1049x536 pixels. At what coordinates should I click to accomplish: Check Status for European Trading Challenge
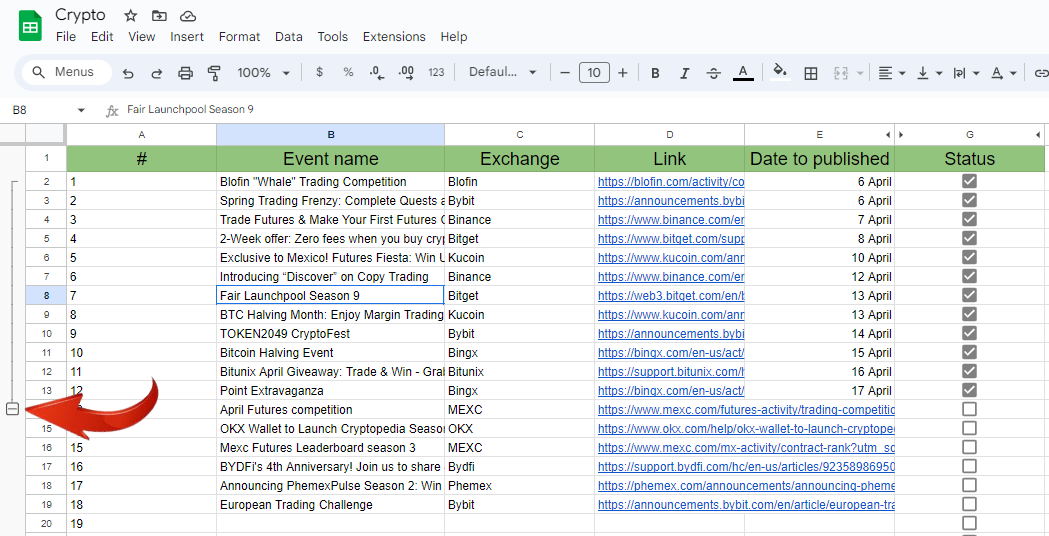(x=969, y=504)
